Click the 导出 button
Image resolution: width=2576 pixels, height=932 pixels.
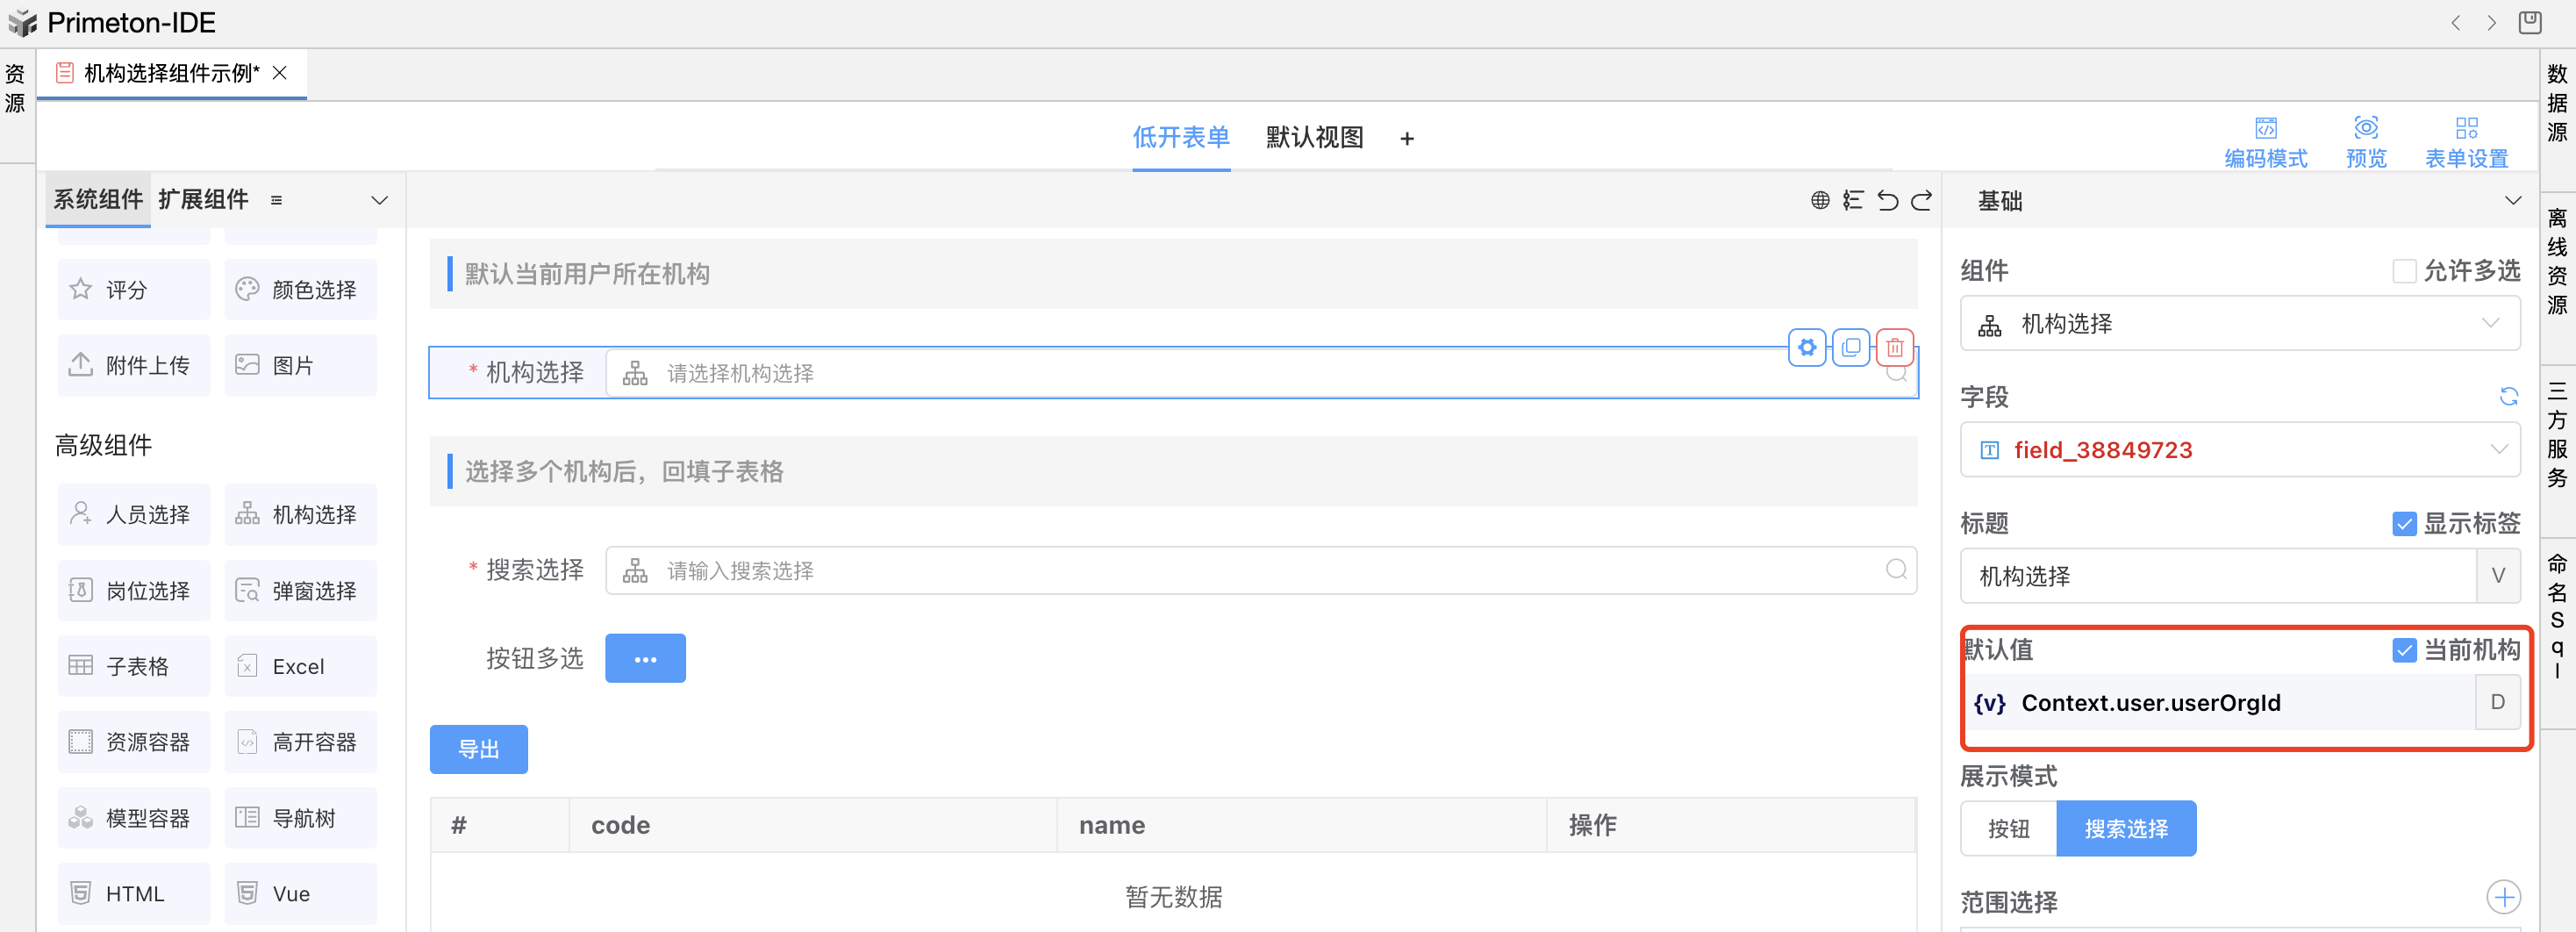[478, 749]
